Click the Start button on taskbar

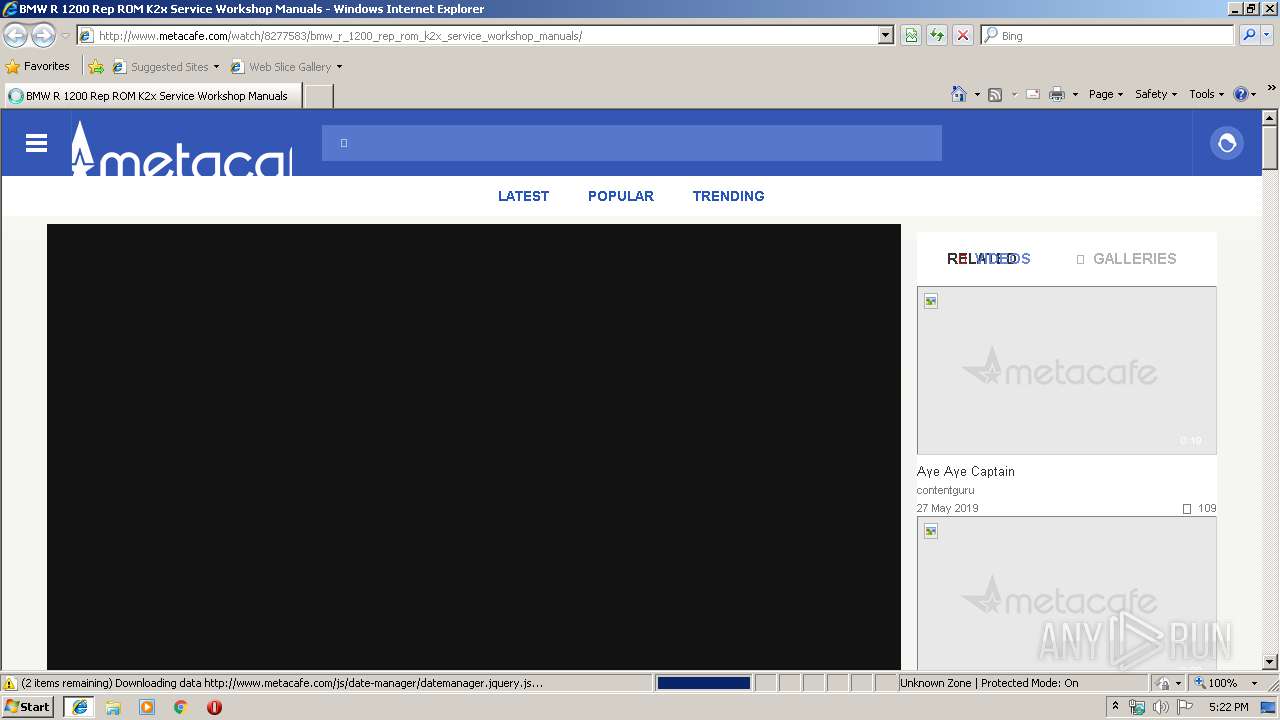click(x=28, y=707)
